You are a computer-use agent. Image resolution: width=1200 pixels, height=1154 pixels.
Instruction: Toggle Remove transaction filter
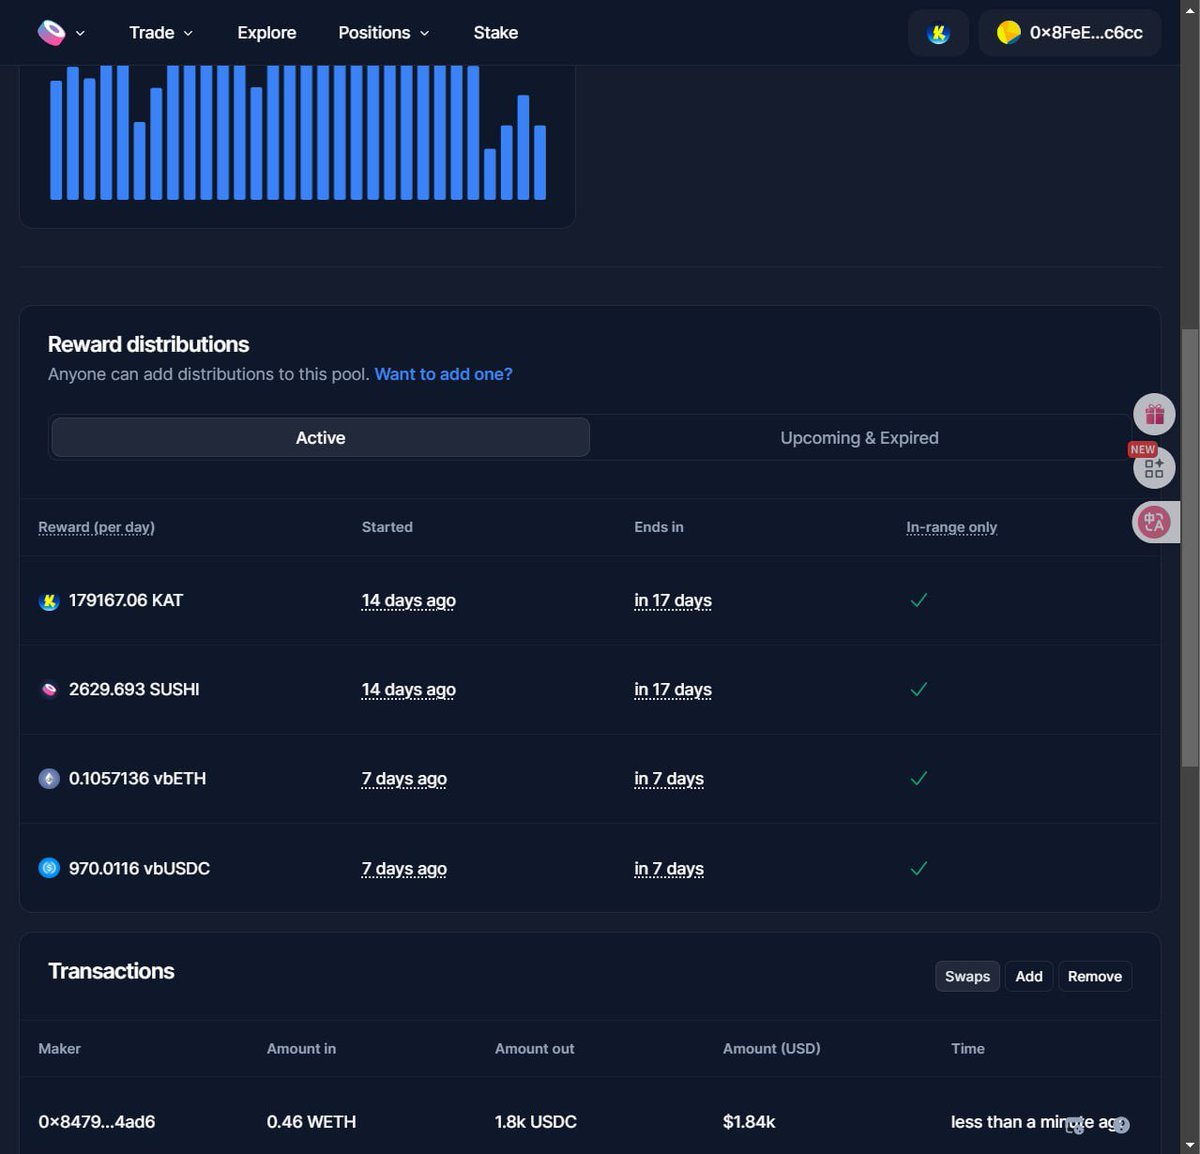(1094, 976)
